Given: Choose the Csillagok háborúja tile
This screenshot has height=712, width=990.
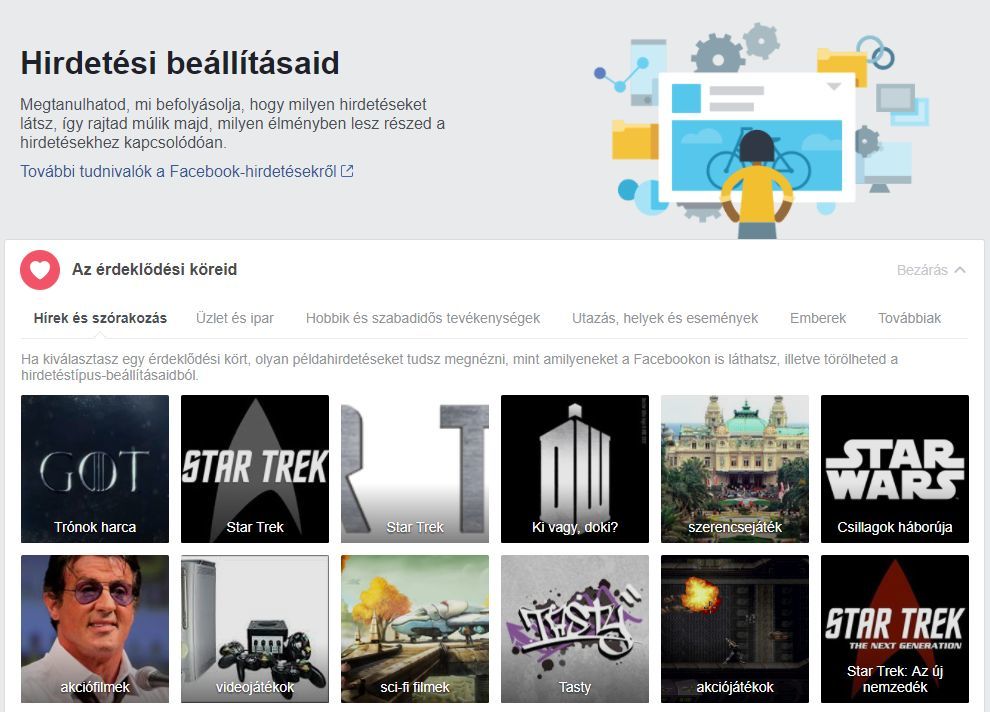Looking at the screenshot, I should click(895, 469).
